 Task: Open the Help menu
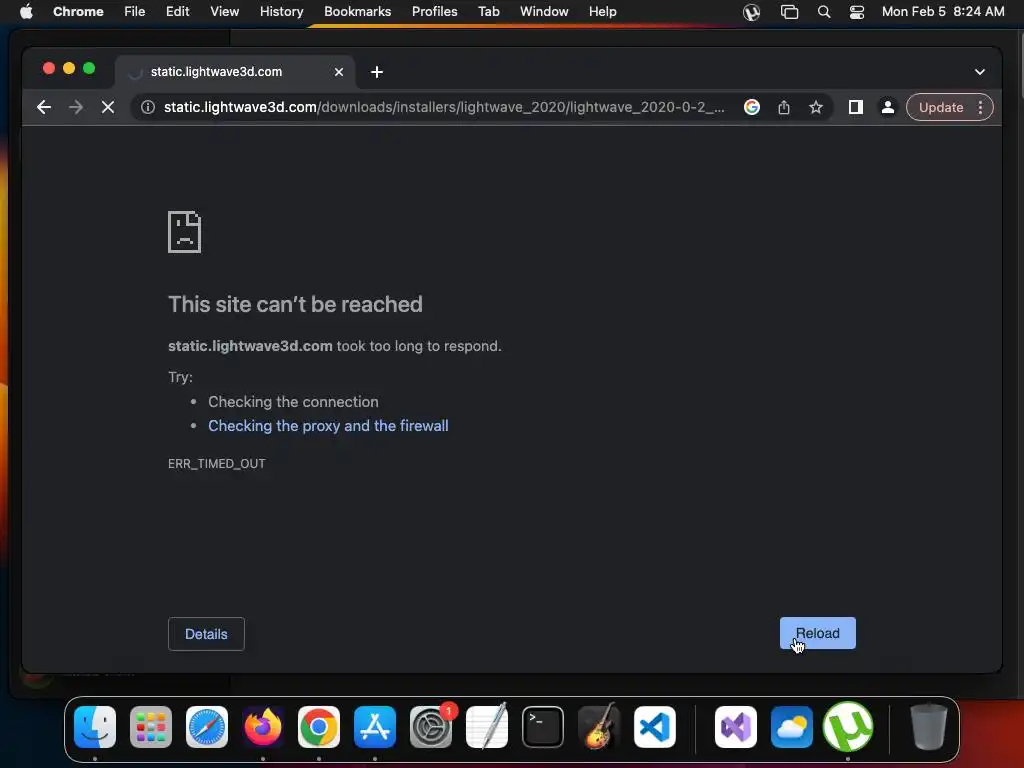pyautogui.click(x=602, y=11)
